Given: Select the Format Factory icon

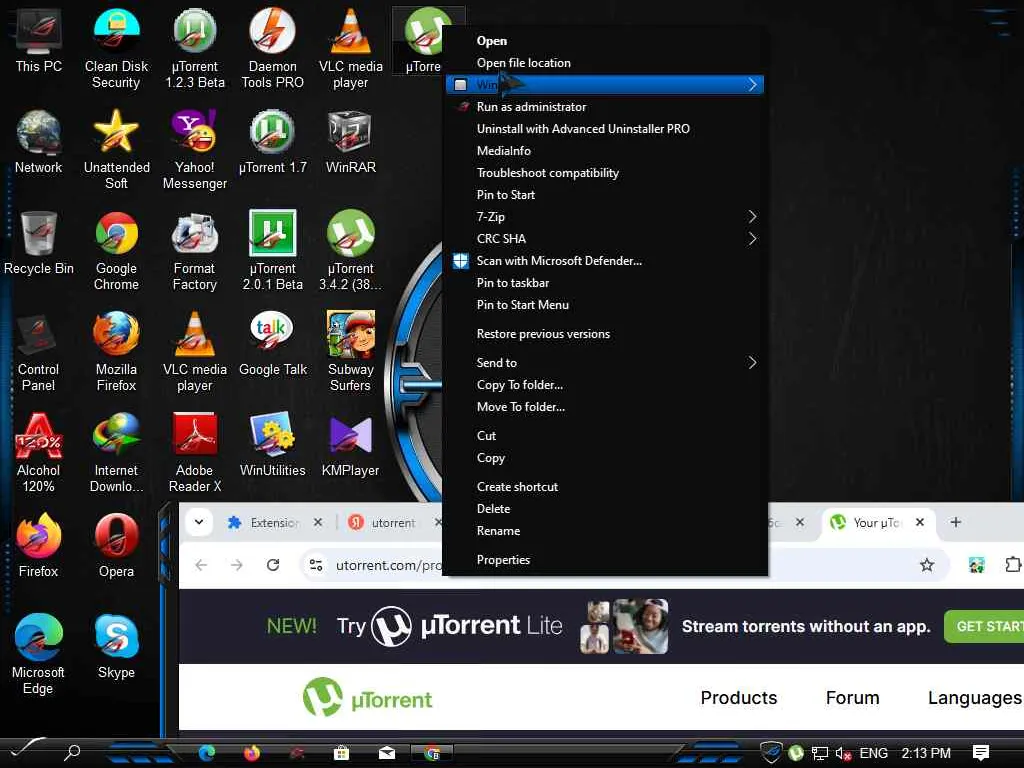Looking at the screenshot, I should coord(195,251).
